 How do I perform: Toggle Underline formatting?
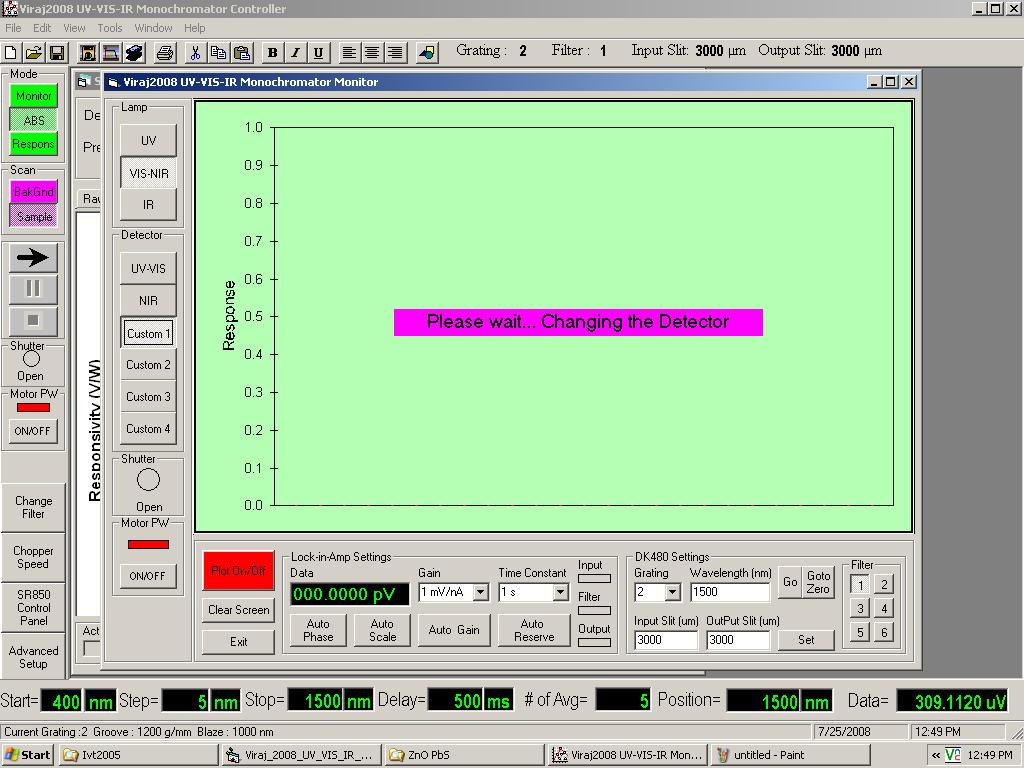click(x=318, y=53)
